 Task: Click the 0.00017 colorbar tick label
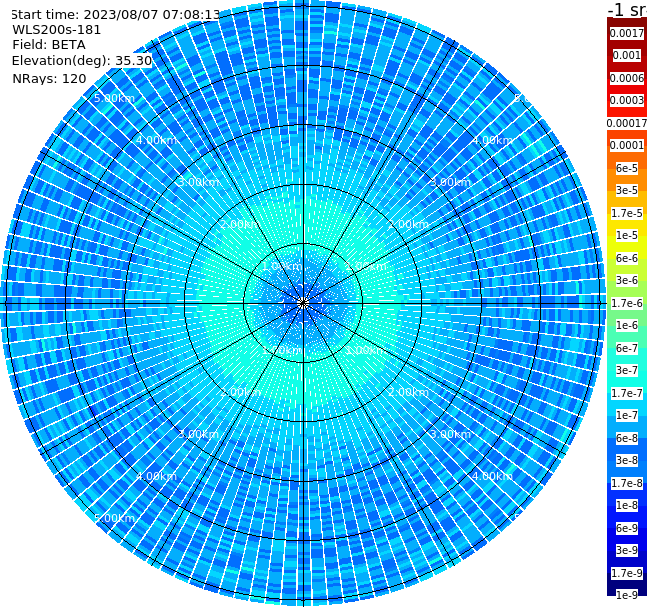click(627, 123)
